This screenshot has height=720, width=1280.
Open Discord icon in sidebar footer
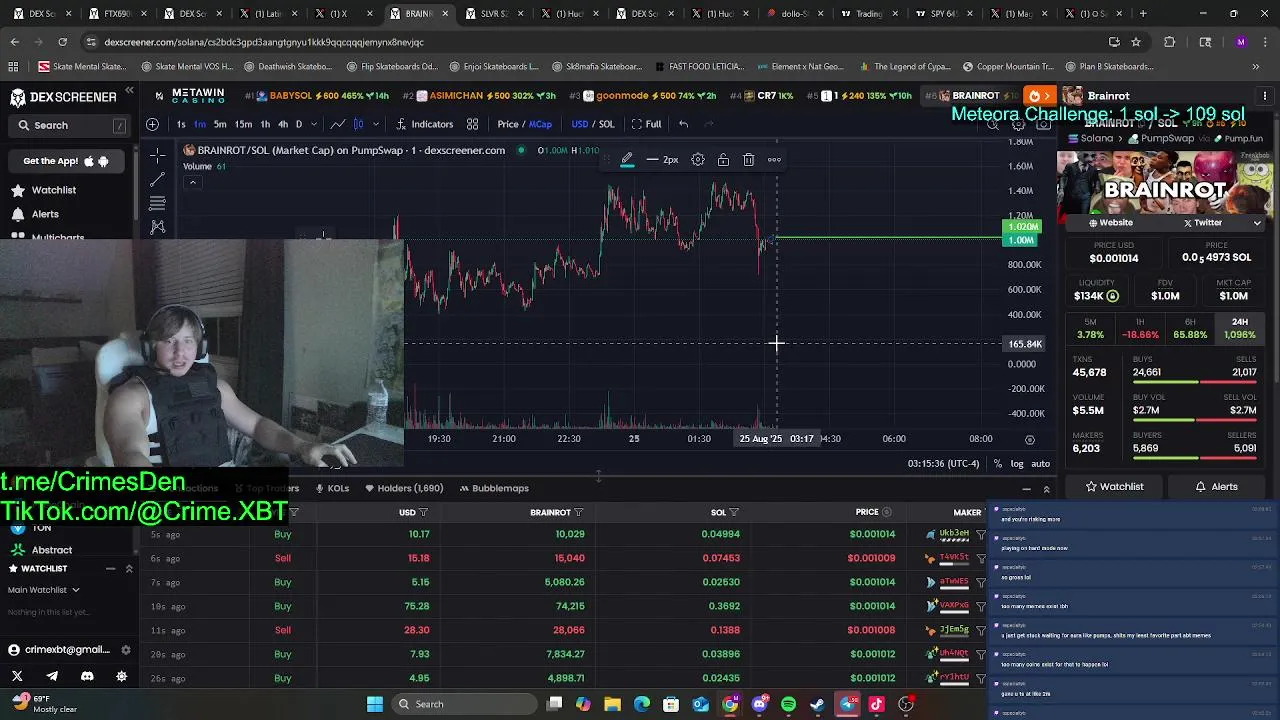pyautogui.click(x=87, y=676)
